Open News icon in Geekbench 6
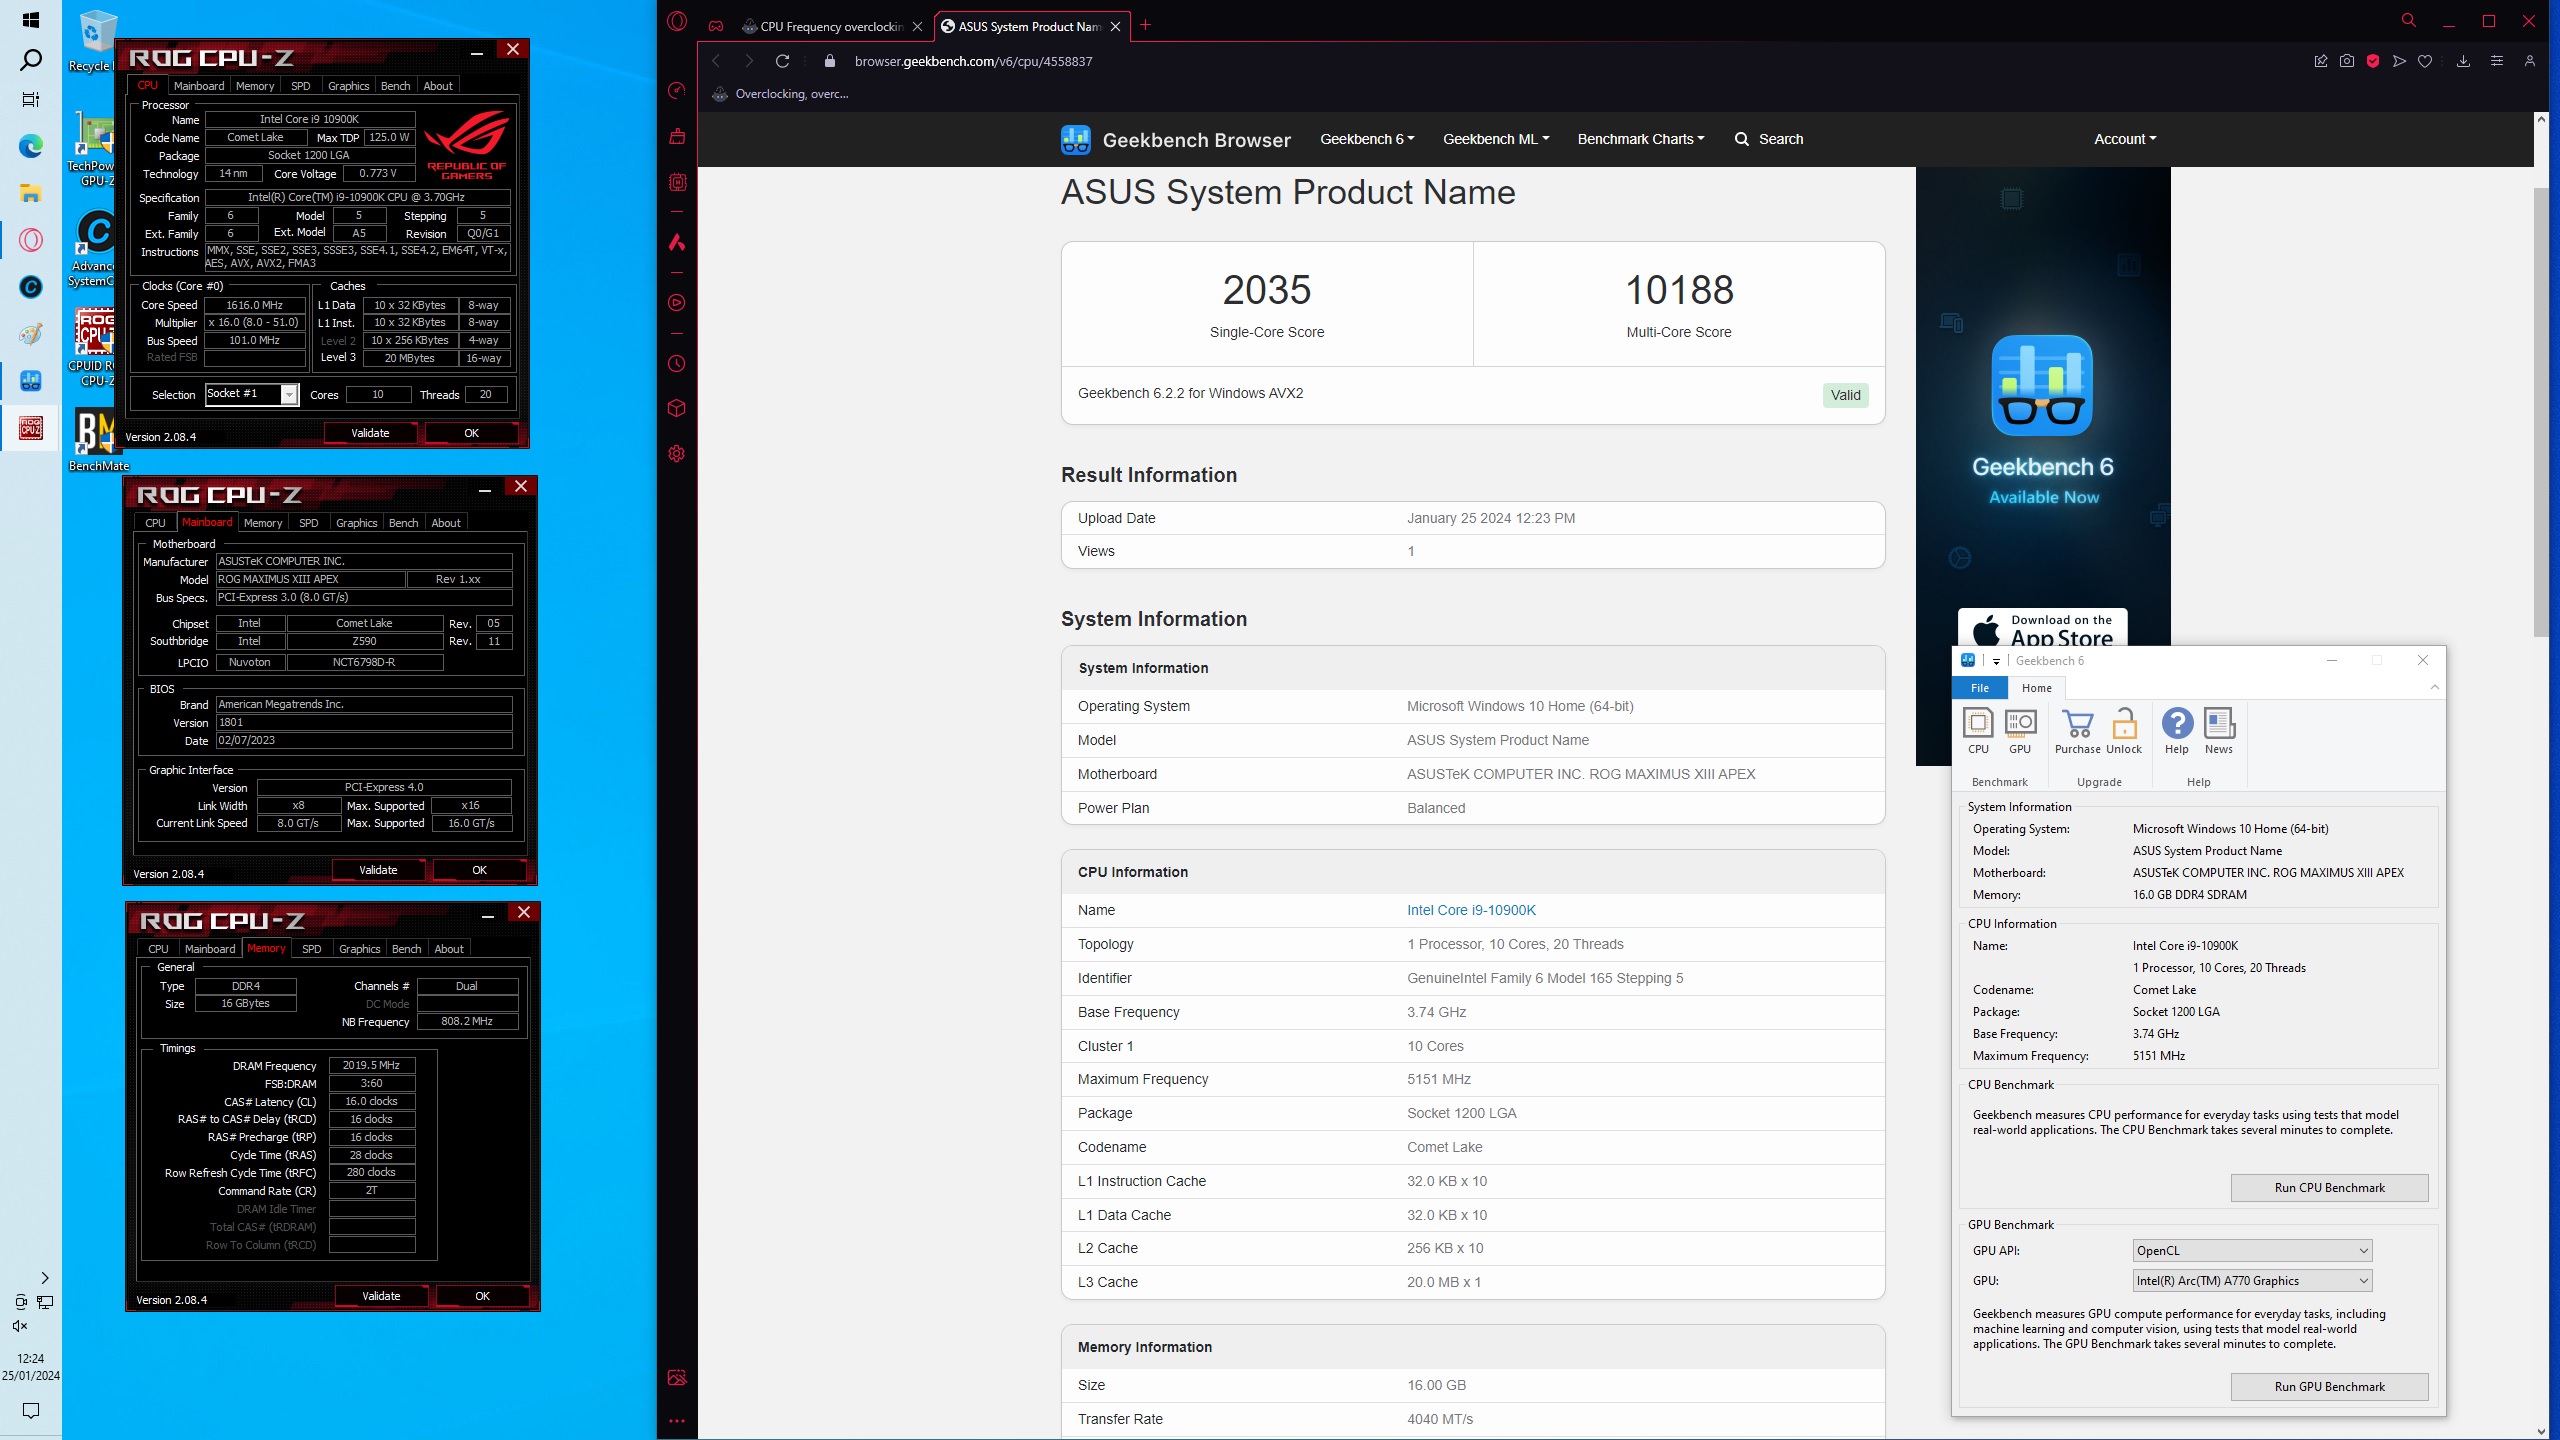Image resolution: width=2560 pixels, height=1440 pixels. 2219,731
